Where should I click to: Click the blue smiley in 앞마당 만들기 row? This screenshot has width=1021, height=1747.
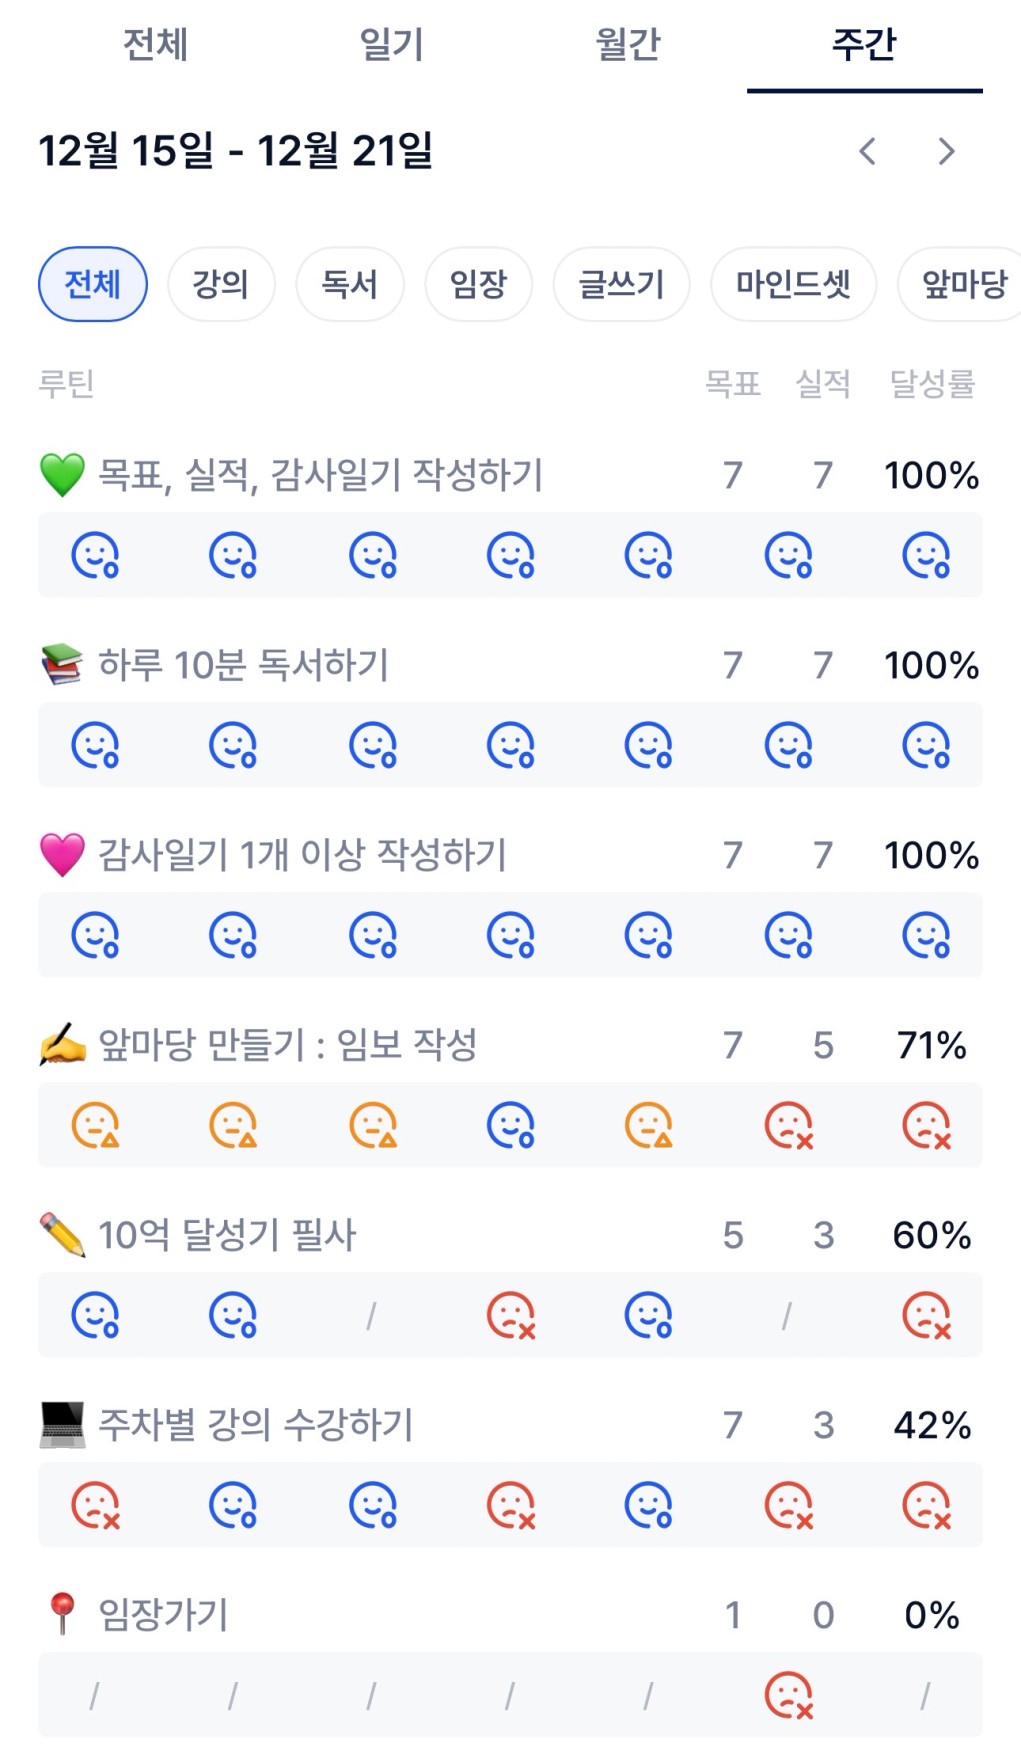[x=511, y=1125]
